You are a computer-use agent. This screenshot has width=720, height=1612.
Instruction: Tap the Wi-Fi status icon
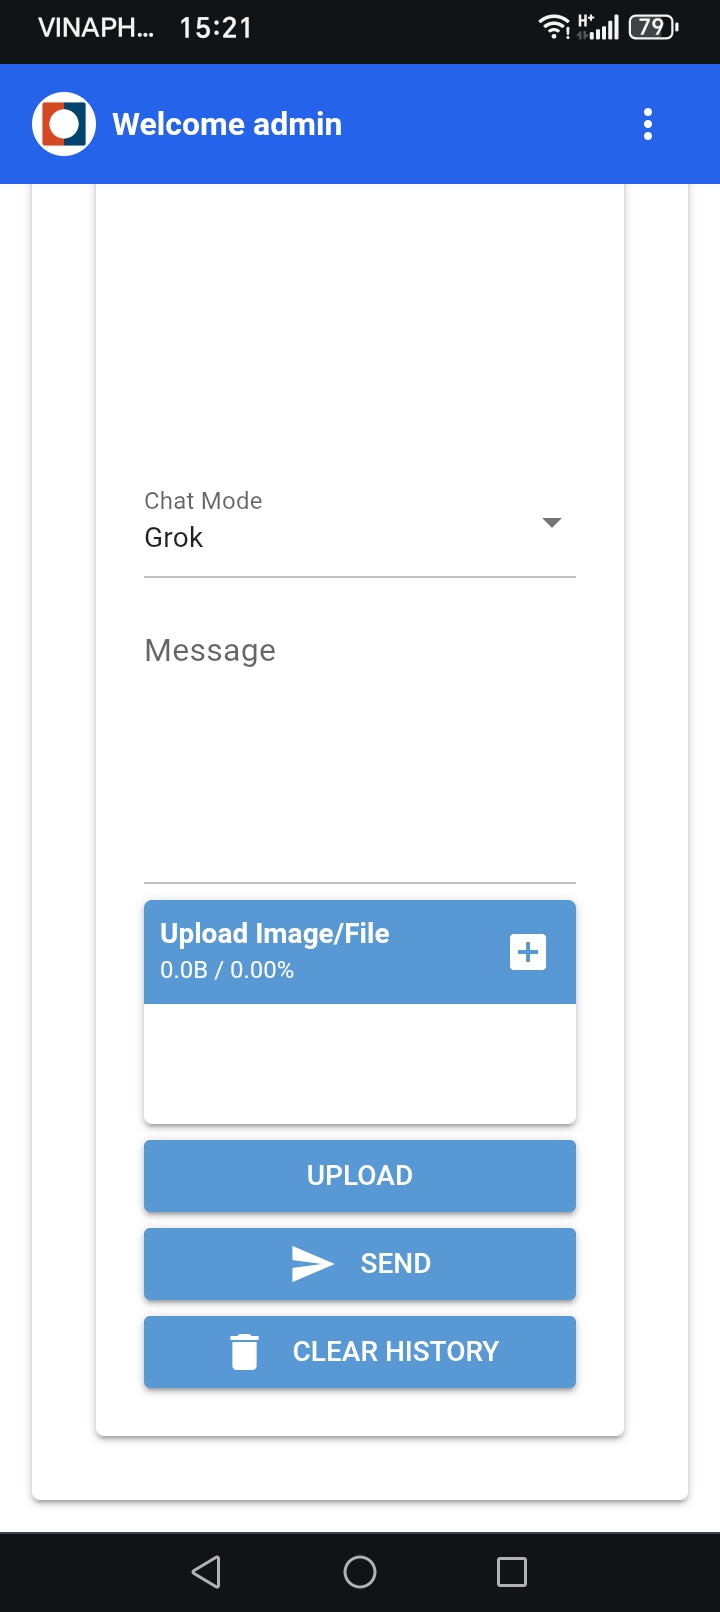(x=553, y=27)
